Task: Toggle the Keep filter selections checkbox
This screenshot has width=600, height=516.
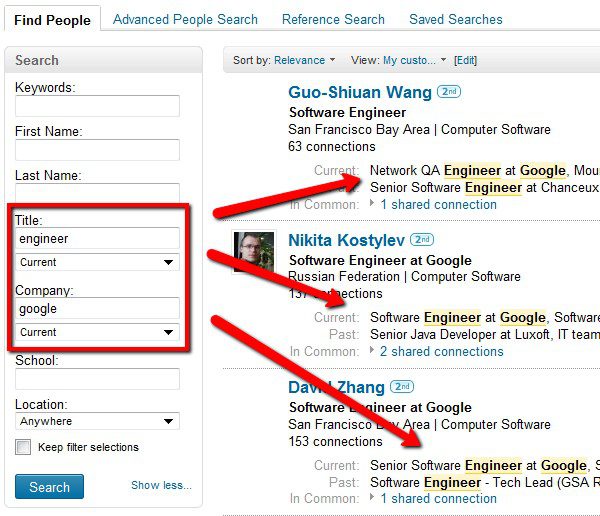Action: tap(23, 447)
